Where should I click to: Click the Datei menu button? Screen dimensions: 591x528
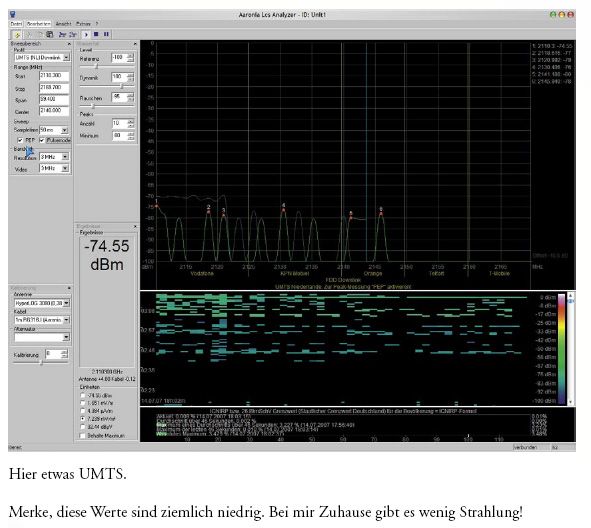16,24
